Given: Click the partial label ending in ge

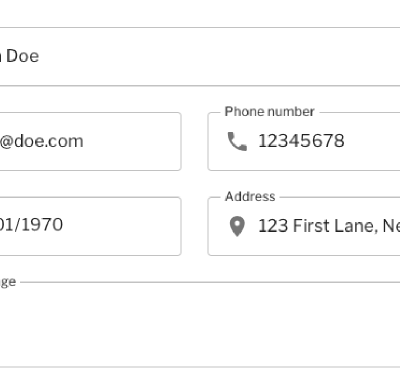Looking at the screenshot, I should (x=8, y=282).
